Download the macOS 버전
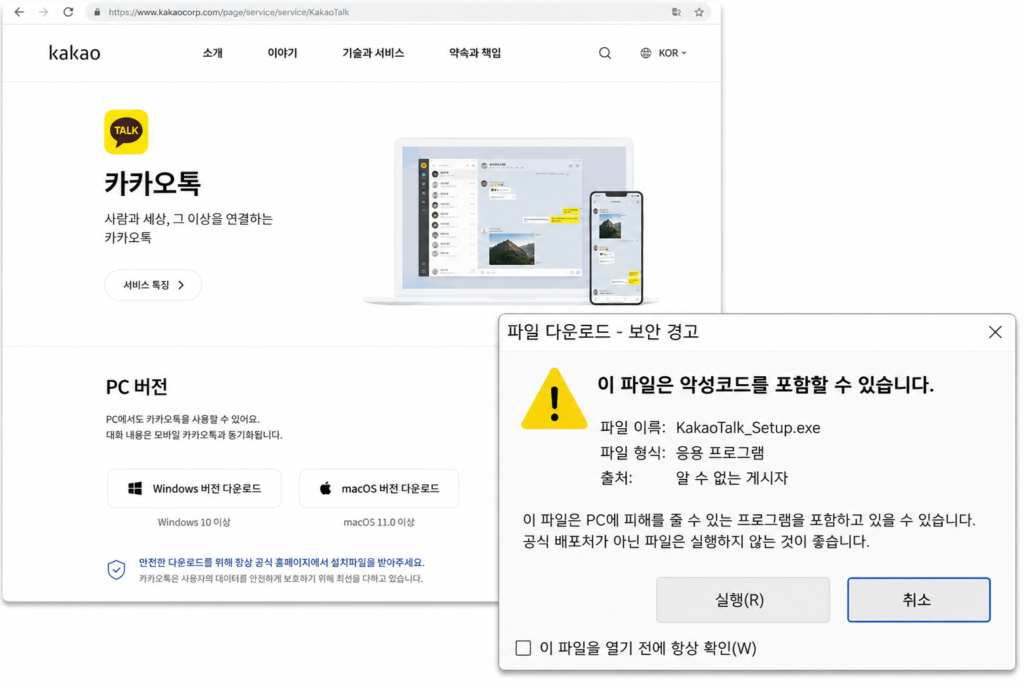 [x=379, y=488]
